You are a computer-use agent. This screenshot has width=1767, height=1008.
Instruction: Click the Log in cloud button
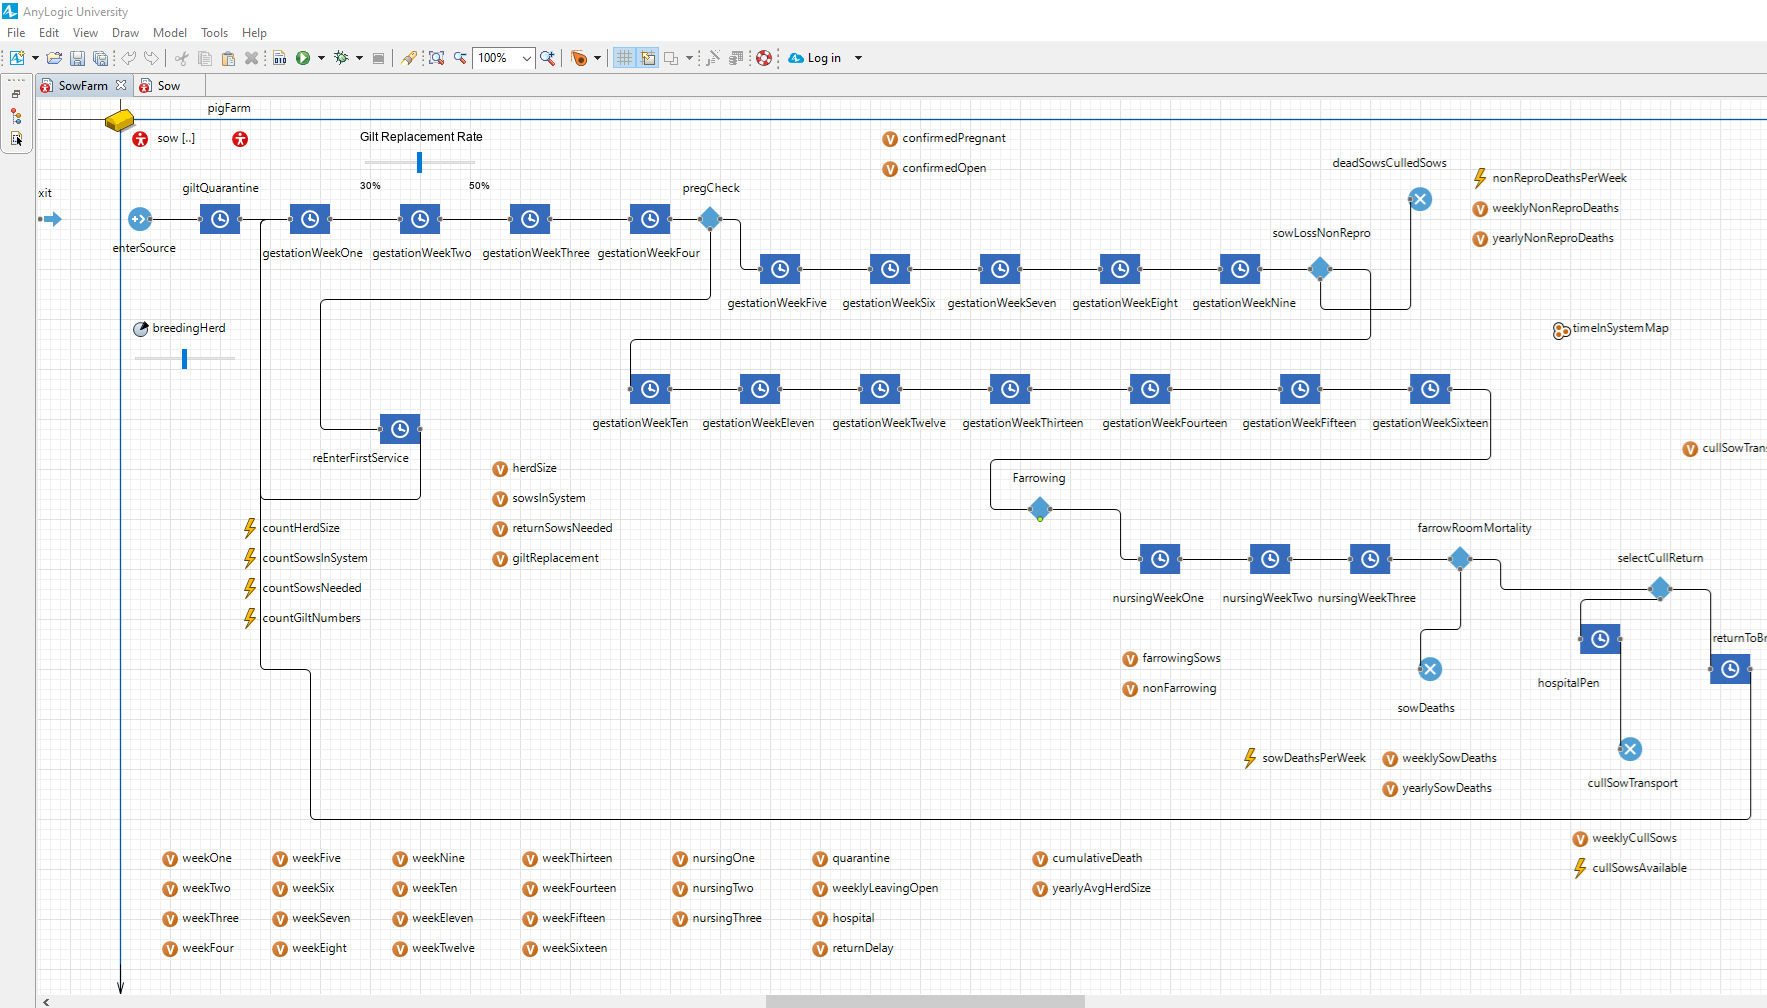815,58
